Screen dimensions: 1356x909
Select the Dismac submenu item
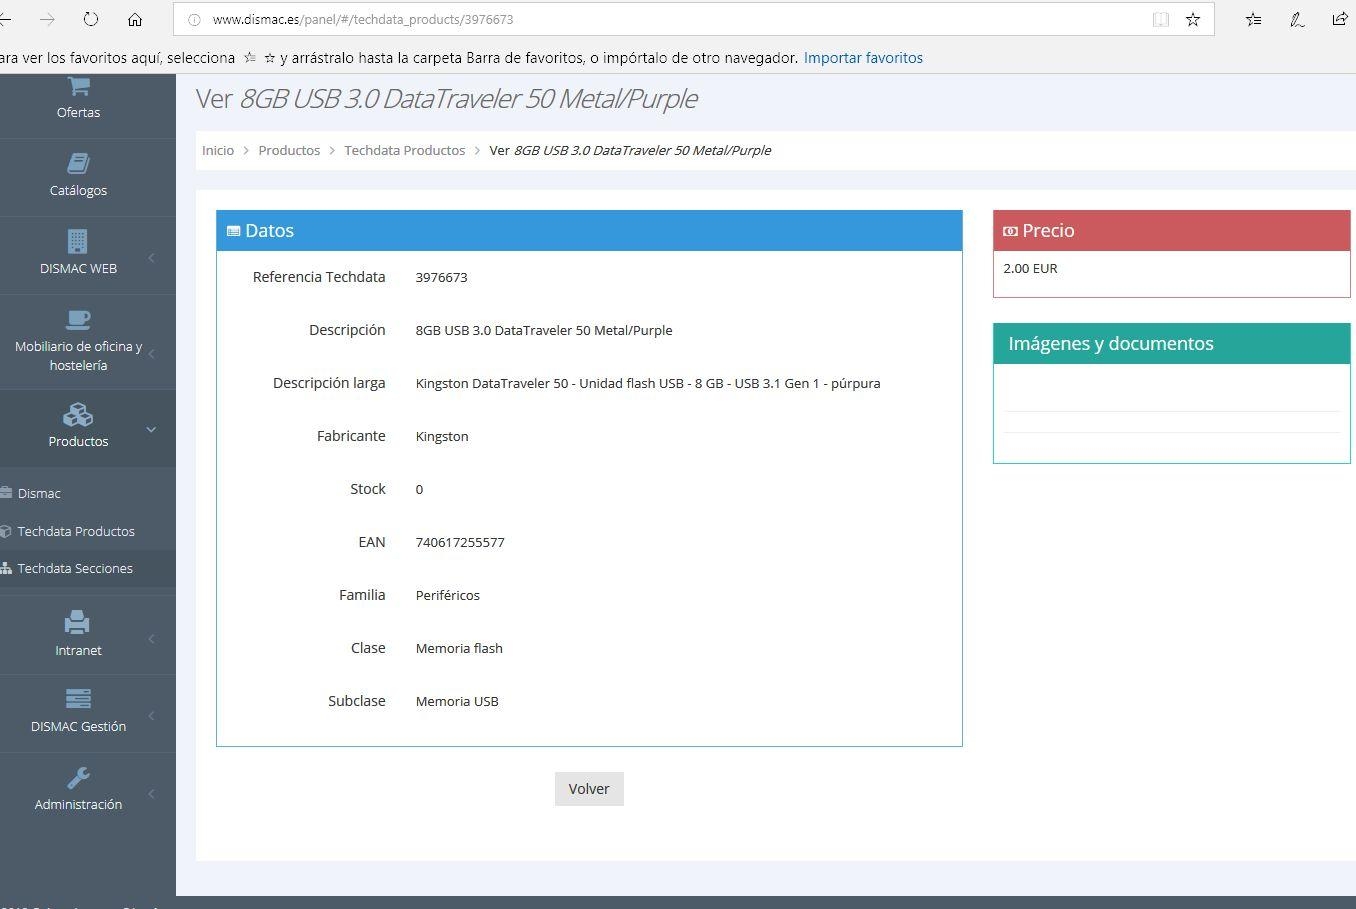pos(39,493)
